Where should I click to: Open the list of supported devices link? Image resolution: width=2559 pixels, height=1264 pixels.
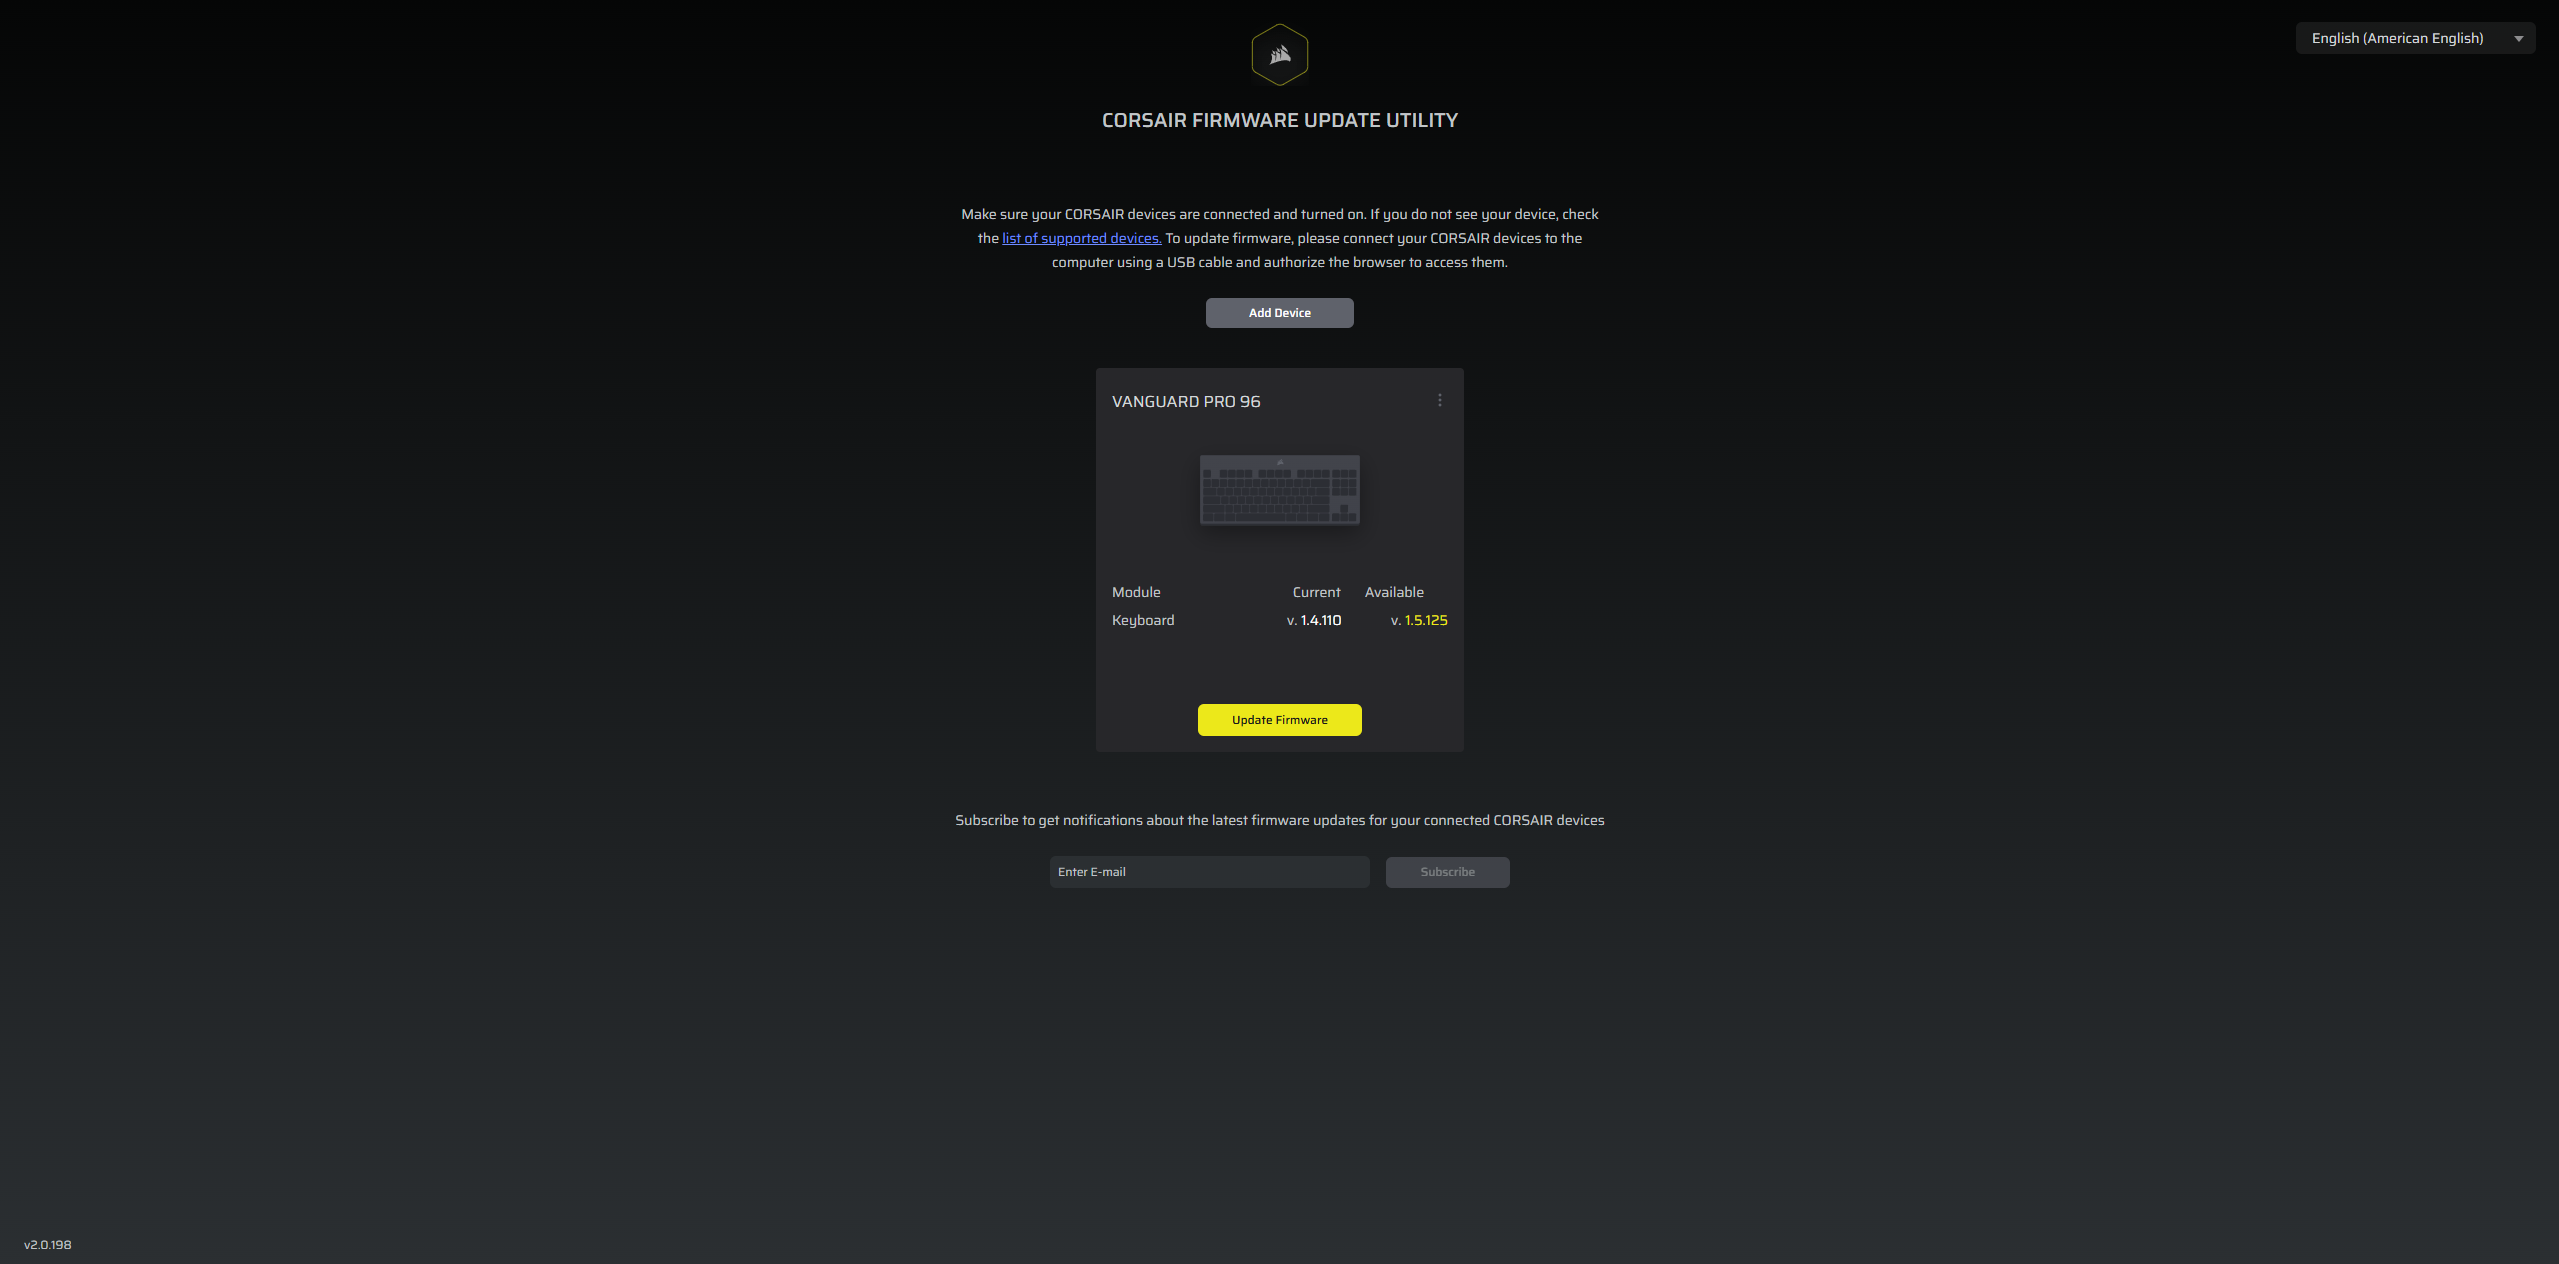tap(1081, 238)
